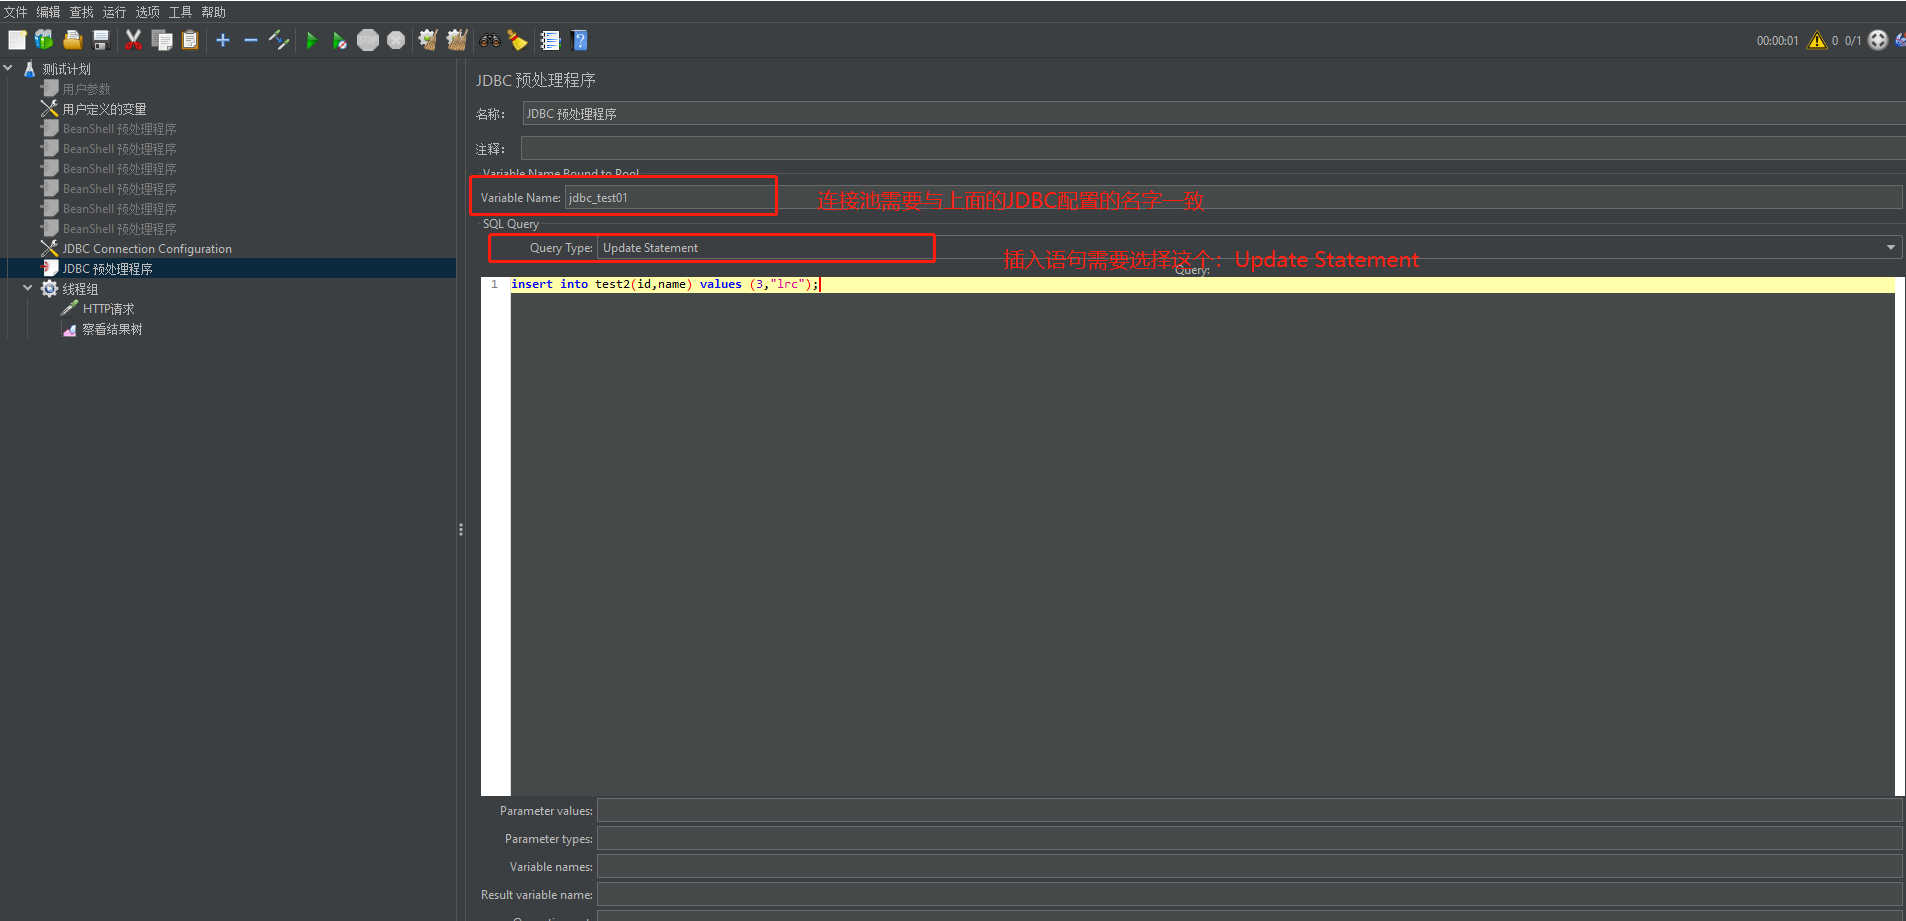Open the 工具 menu

[180, 12]
